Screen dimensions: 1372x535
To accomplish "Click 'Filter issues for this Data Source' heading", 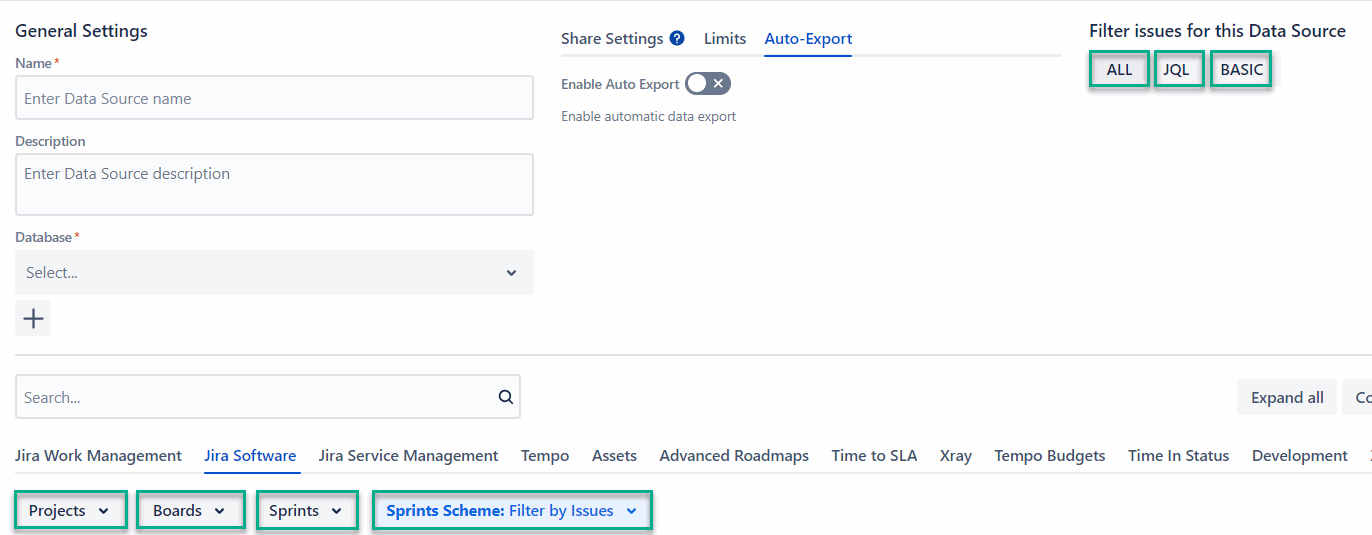I will coord(1217,31).
